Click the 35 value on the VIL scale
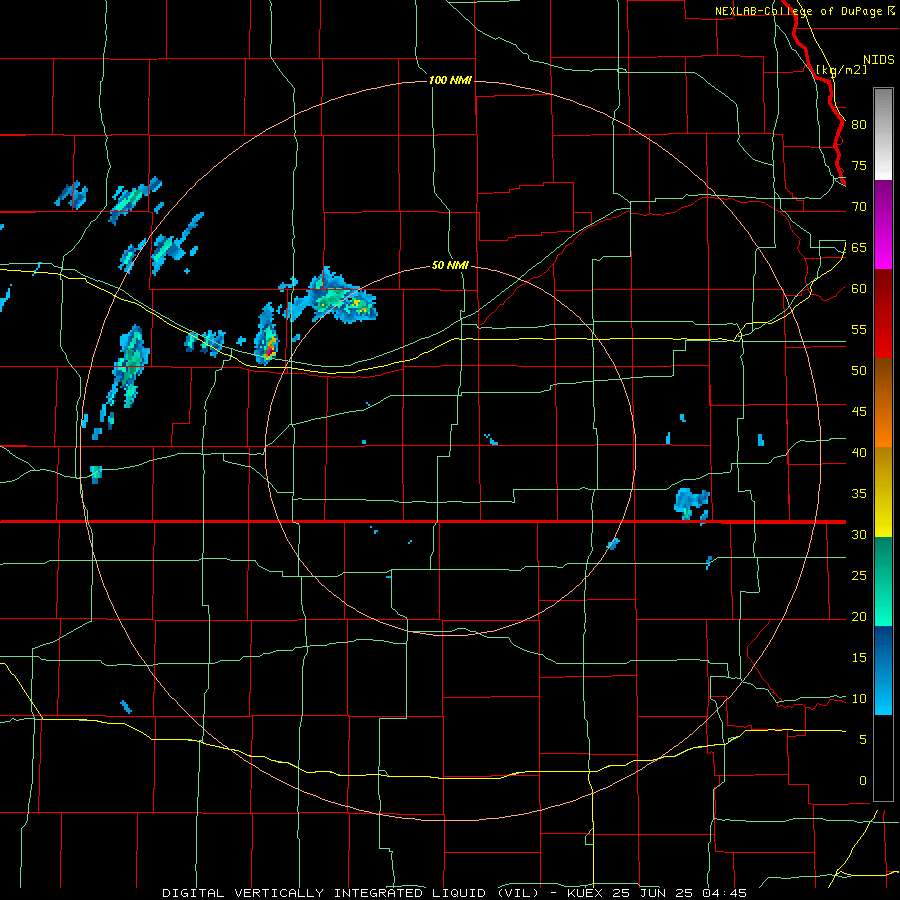This screenshot has width=900, height=900. pyautogui.click(x=859, y=494)
